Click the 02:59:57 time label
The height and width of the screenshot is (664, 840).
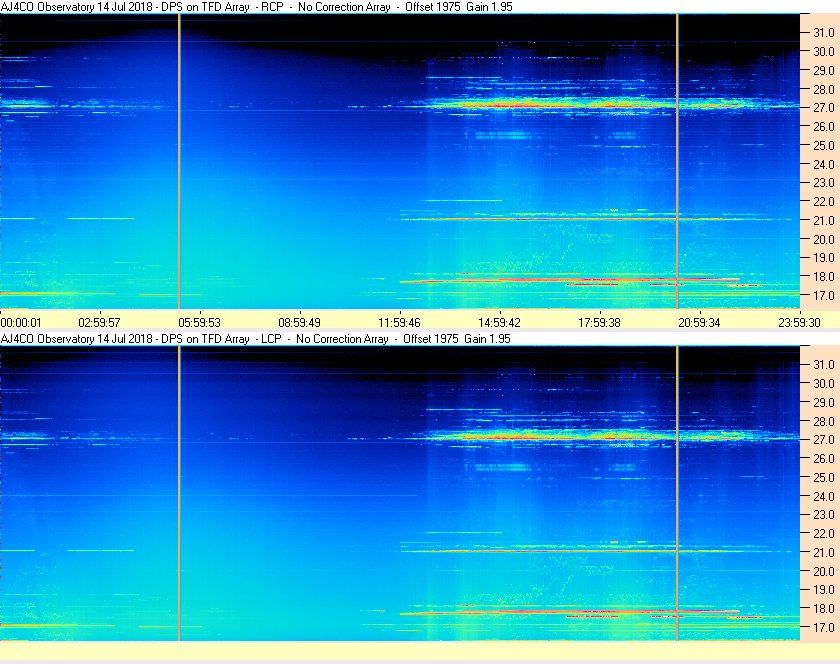click(100, 323)
